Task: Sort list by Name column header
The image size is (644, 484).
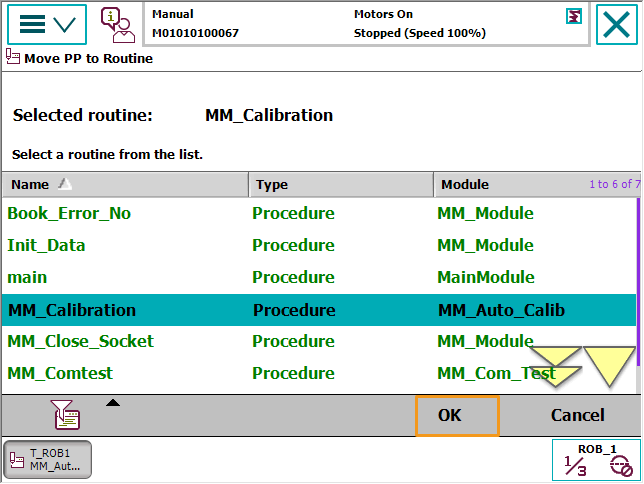Action: pyautogui.click(x=125, y=184)
